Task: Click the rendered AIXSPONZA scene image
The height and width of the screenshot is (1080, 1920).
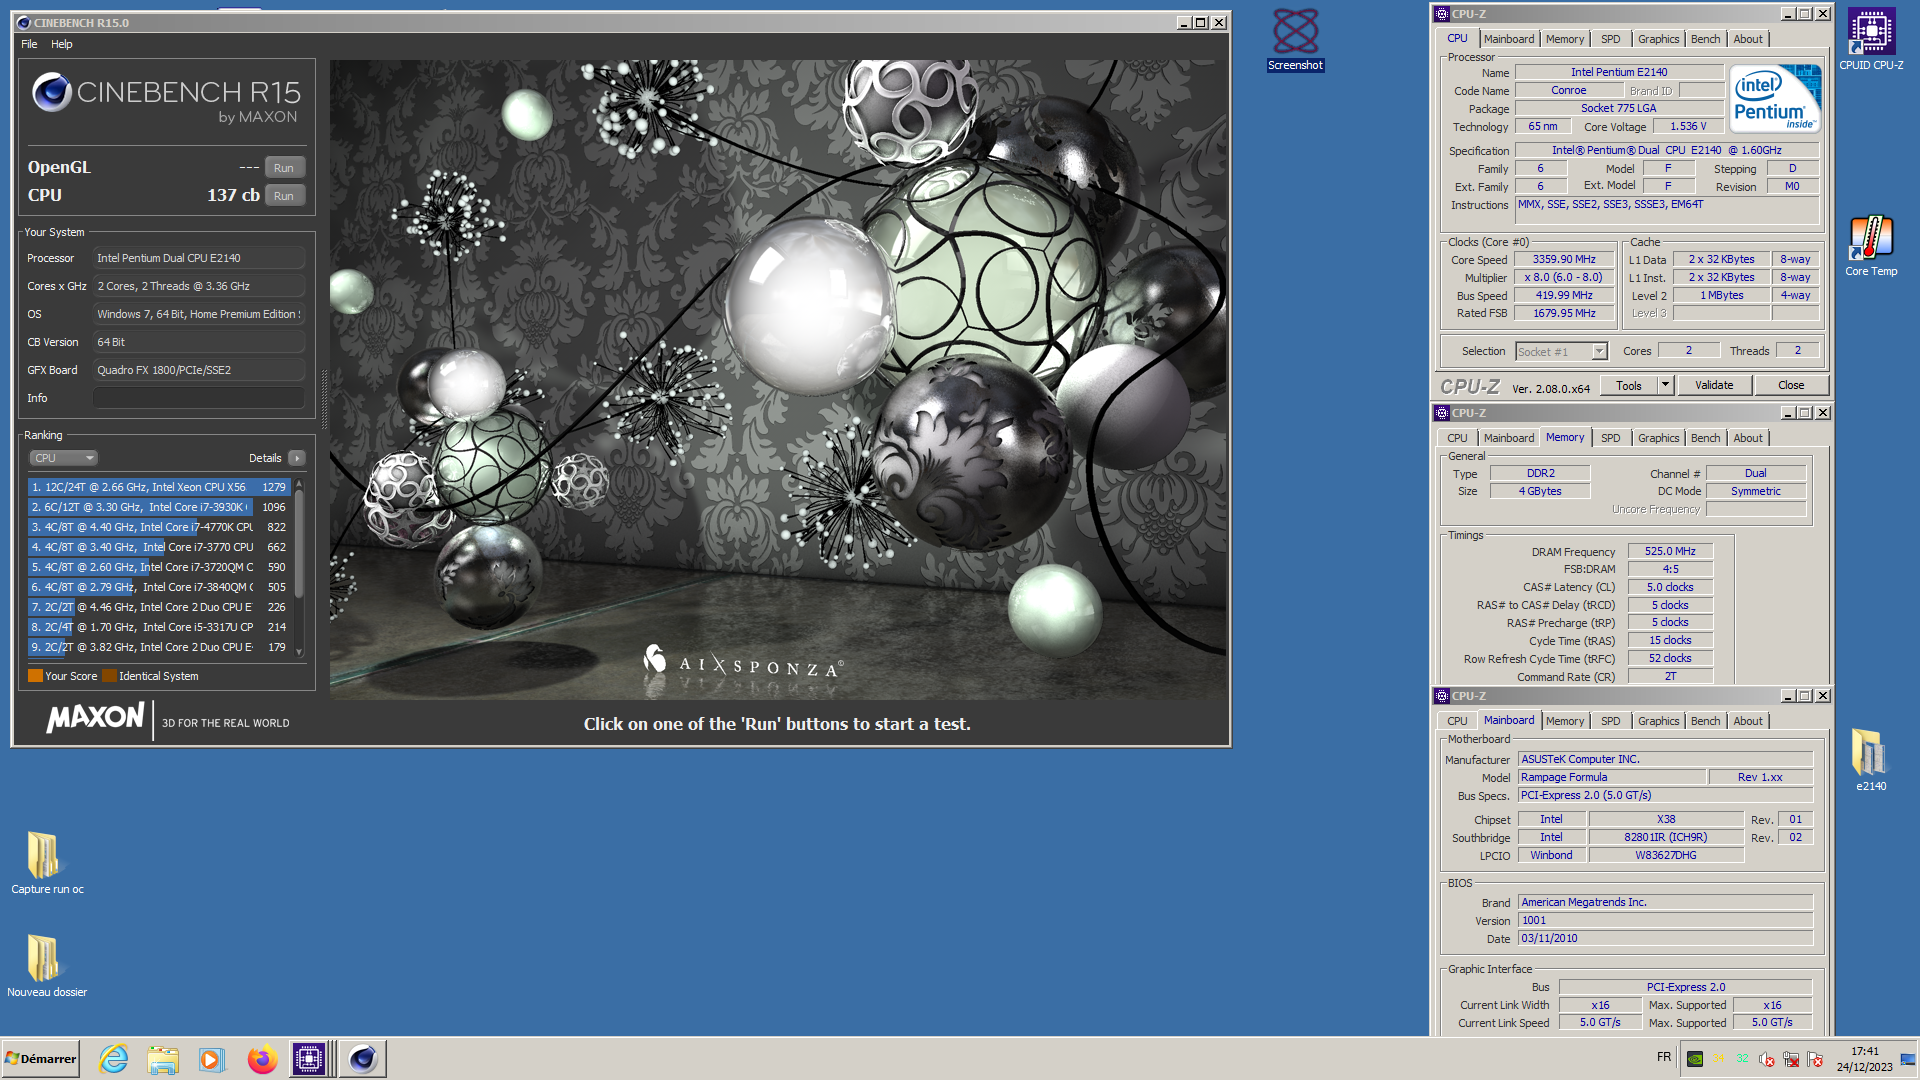Action: (x=778, y=379)
